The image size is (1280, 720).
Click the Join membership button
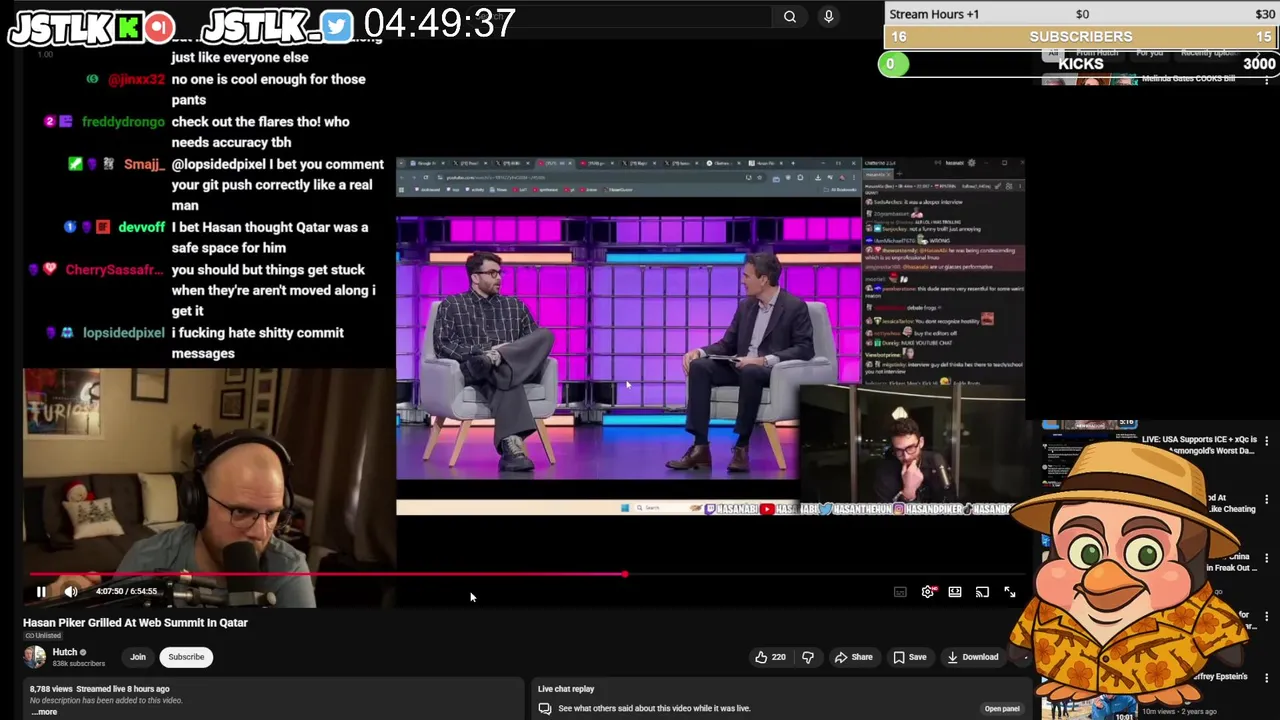pos(138,657)
